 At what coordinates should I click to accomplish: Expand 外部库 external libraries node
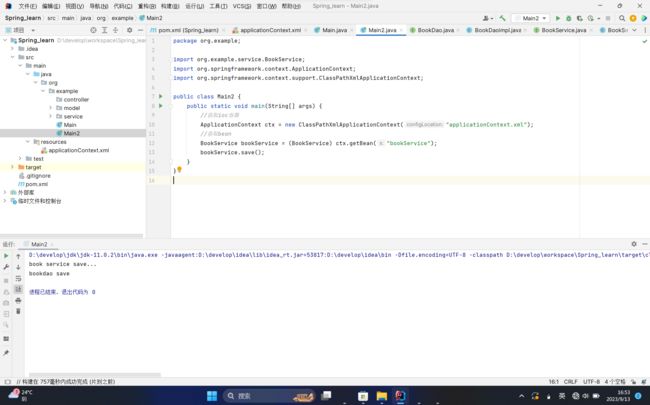coord(5,192)
